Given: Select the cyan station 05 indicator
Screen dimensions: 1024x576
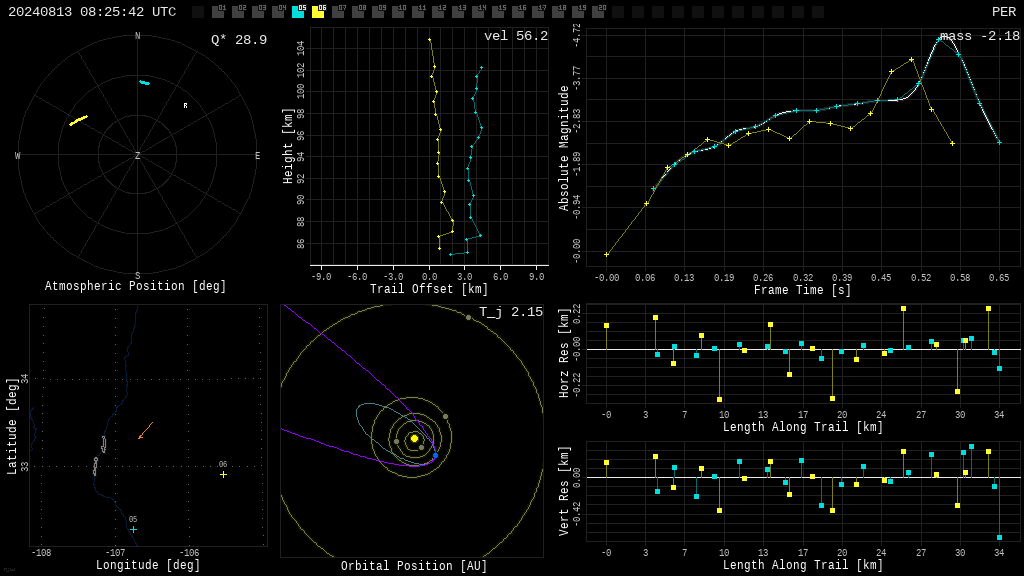Looking at the screenshot, I should pos(298,12).
